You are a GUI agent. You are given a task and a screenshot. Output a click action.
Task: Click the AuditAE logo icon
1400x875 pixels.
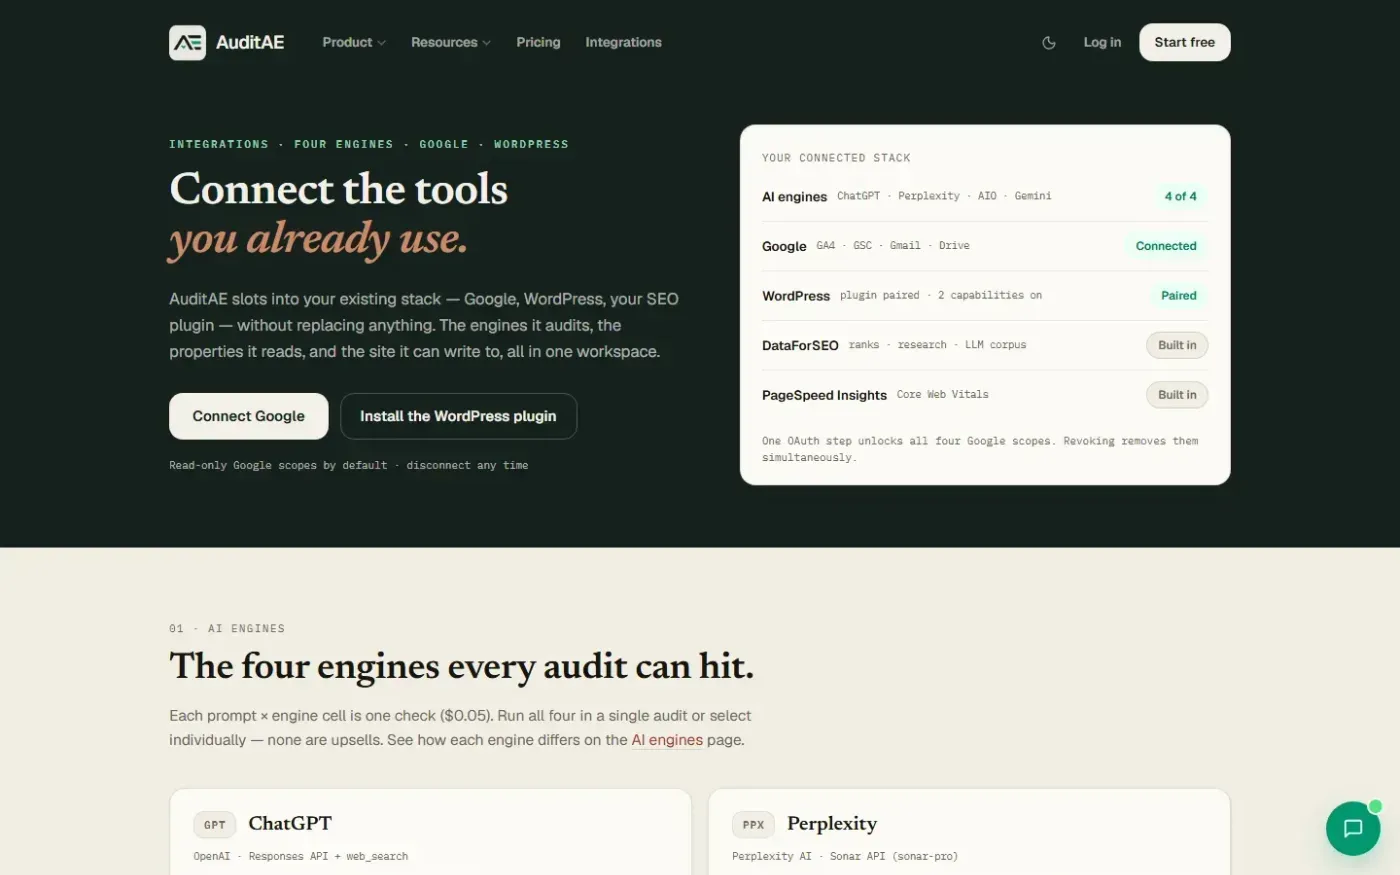187,42
